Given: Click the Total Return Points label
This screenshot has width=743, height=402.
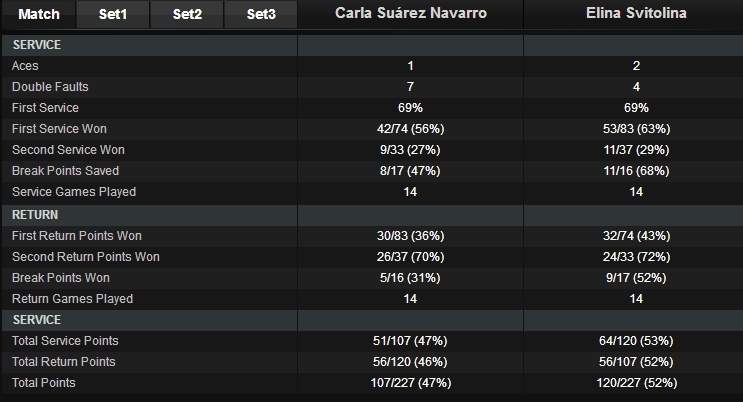Looking at the screenshot, I should pyautogui.click(x=64, y=362).
